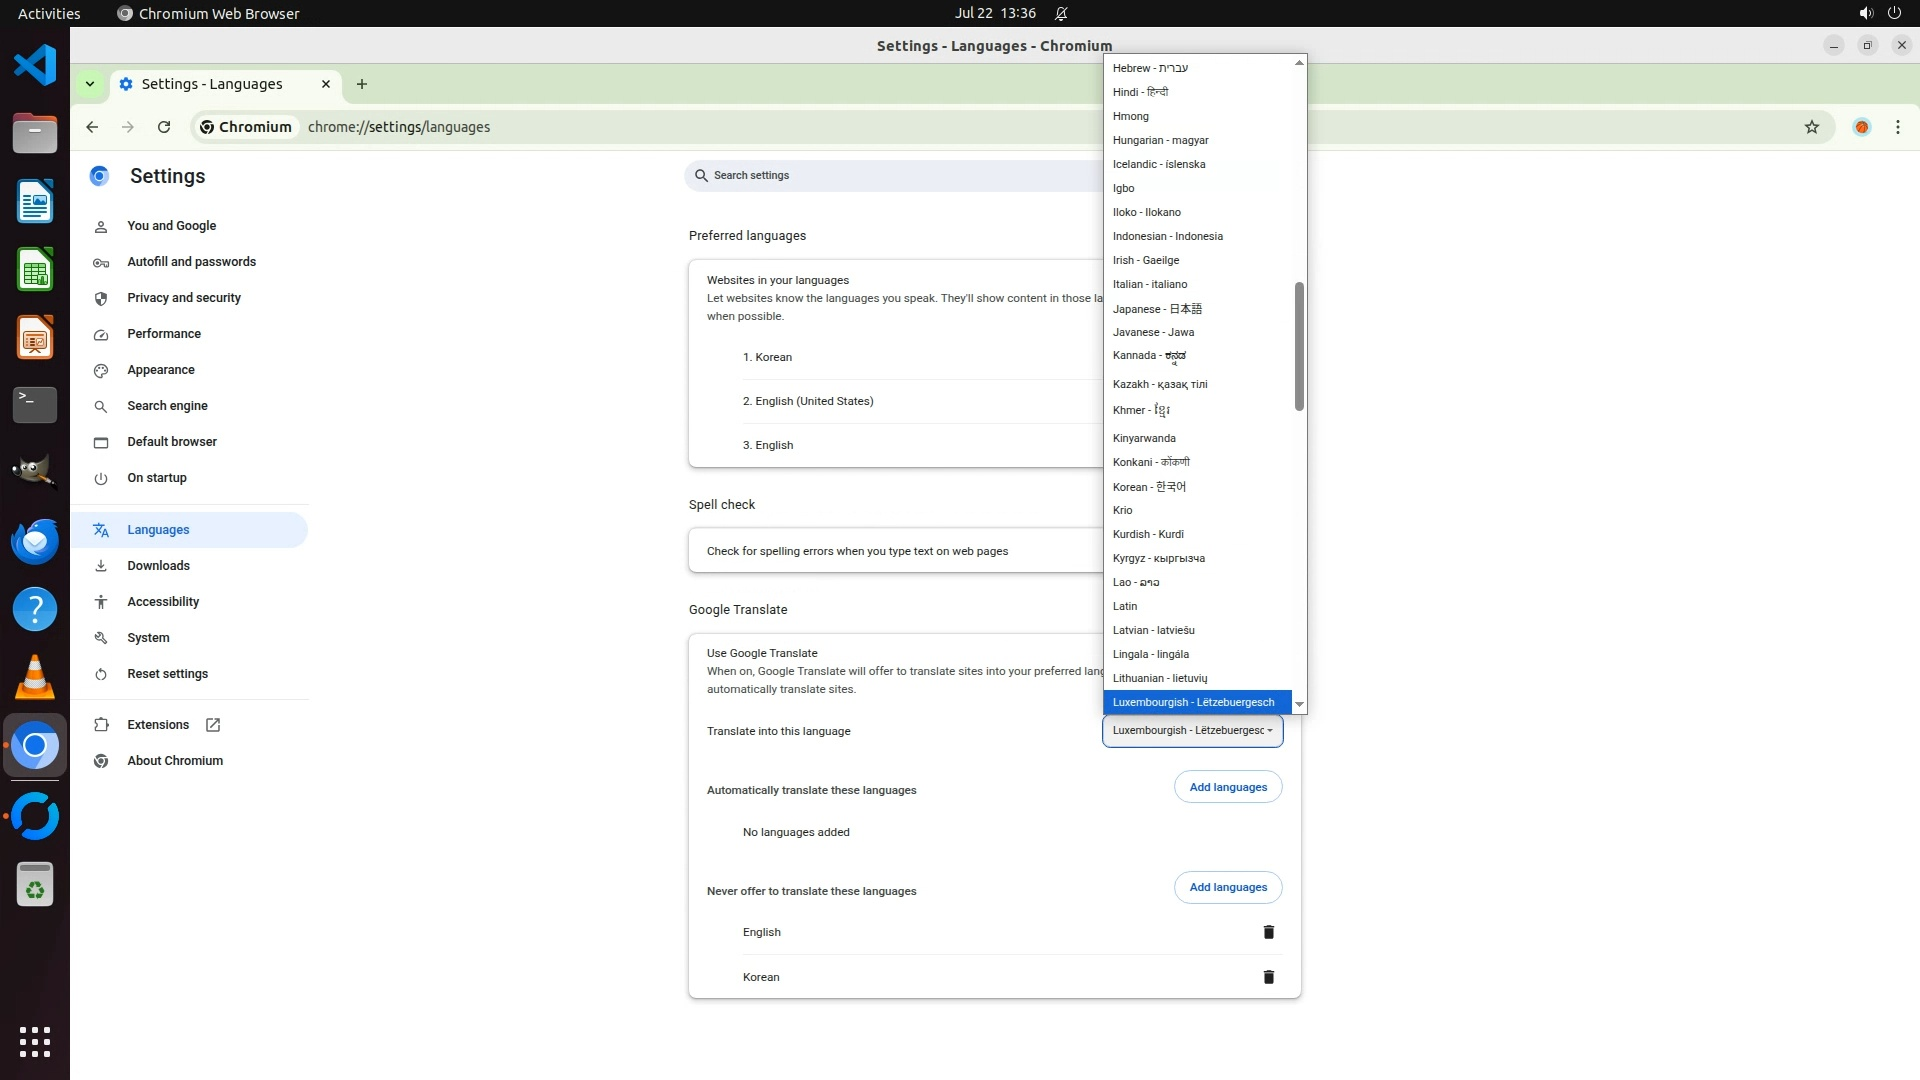Open Chromium three-dot menu
1920x1080 pixels.
[x=1897, y=127]
